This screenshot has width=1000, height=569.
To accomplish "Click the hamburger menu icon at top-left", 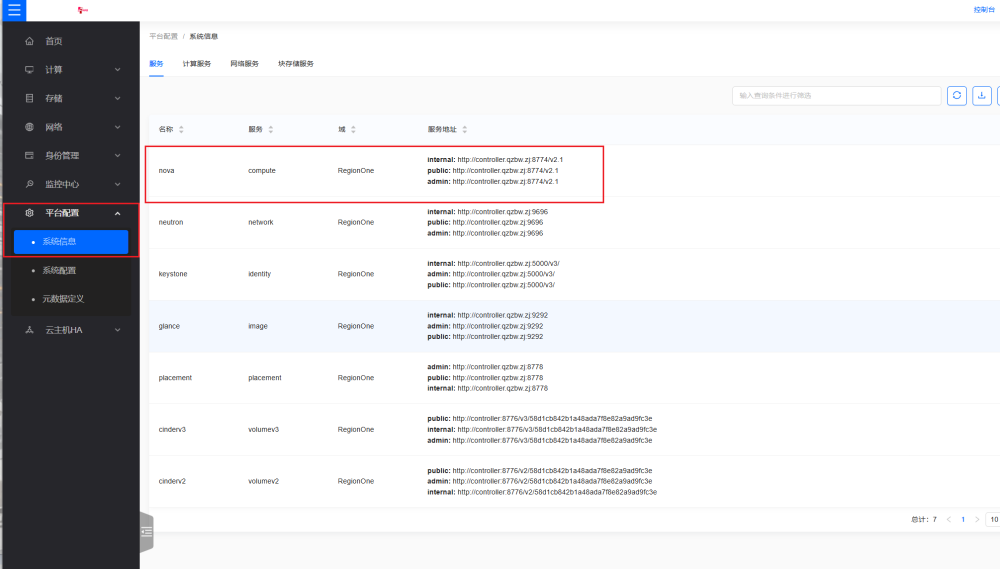I will [14, 11].
